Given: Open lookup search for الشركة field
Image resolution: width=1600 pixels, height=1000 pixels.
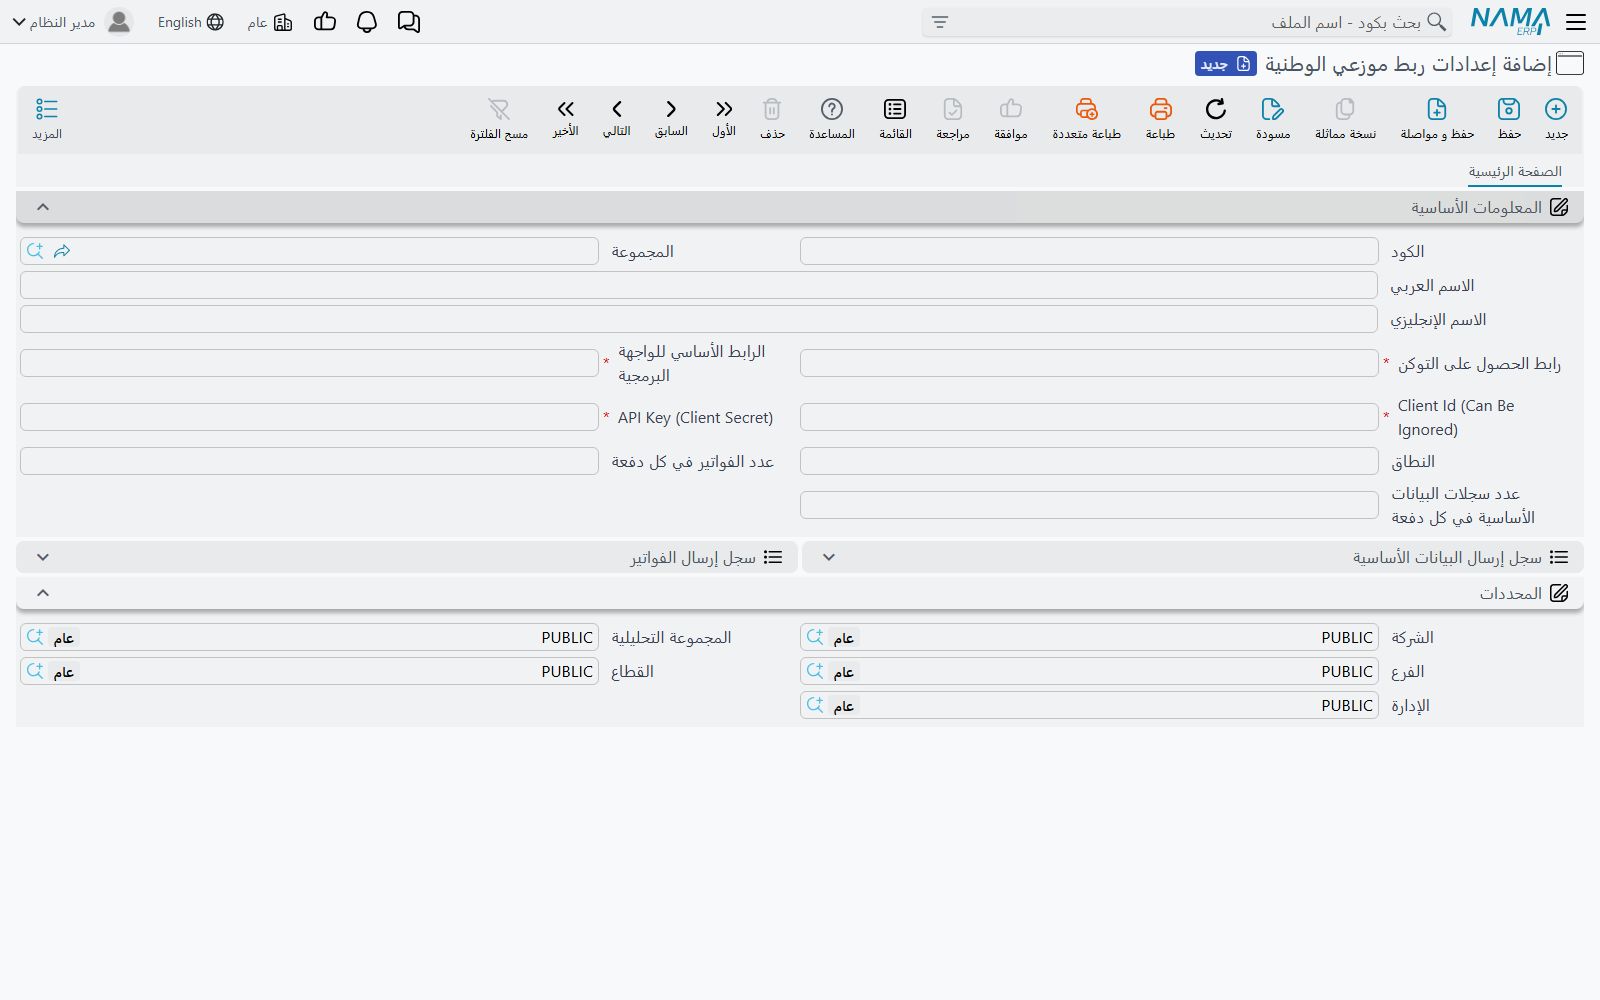Looking at the screenshot, I should [x=815, y=637].
